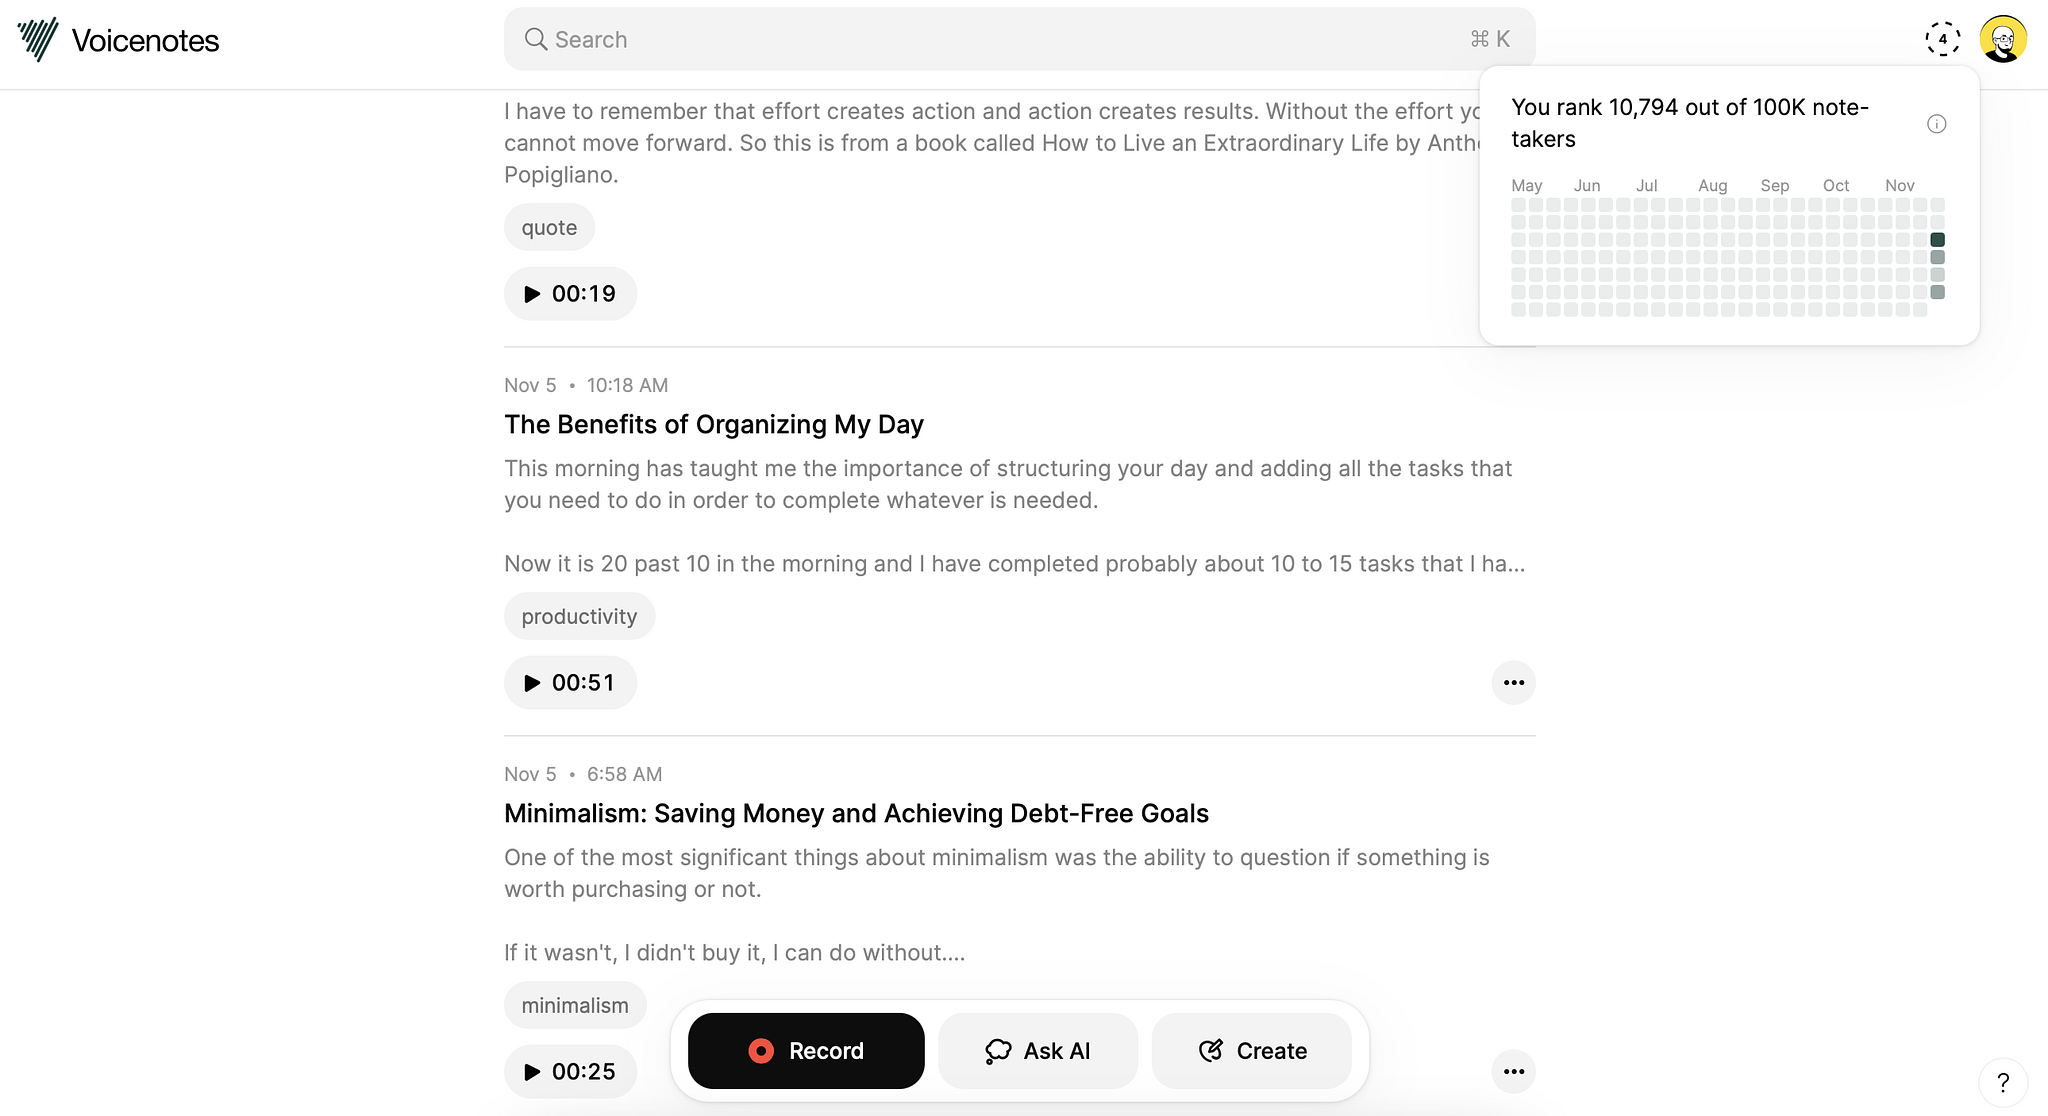
Task: Open options for Minimalism note
Action: [x=1514, y=1069]
